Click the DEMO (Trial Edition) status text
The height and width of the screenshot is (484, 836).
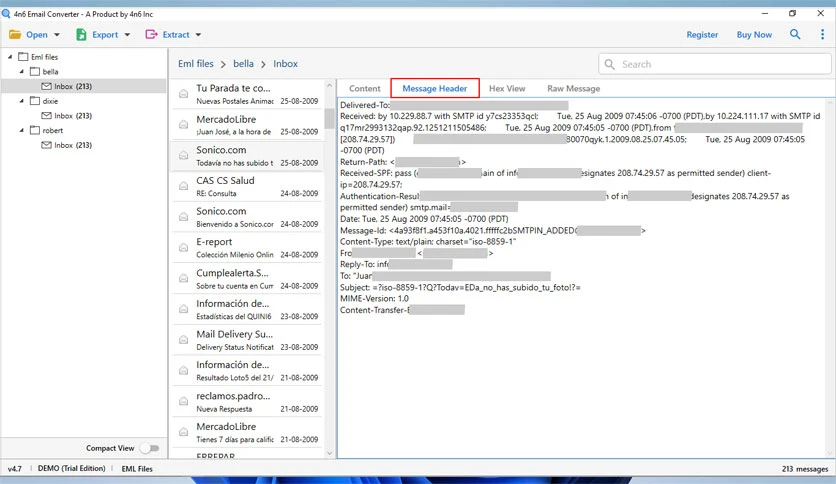point(71,469)
